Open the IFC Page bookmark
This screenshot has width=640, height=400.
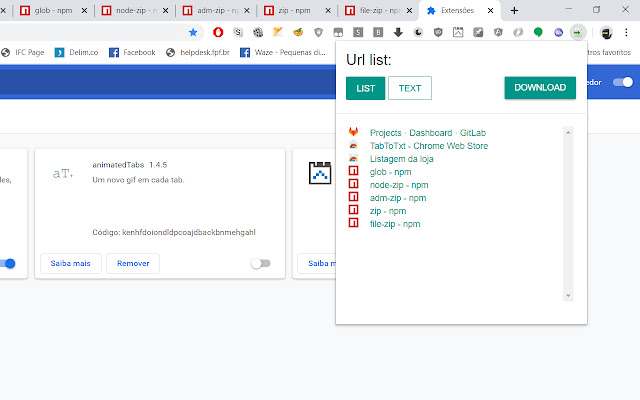(x=23, y=52)
